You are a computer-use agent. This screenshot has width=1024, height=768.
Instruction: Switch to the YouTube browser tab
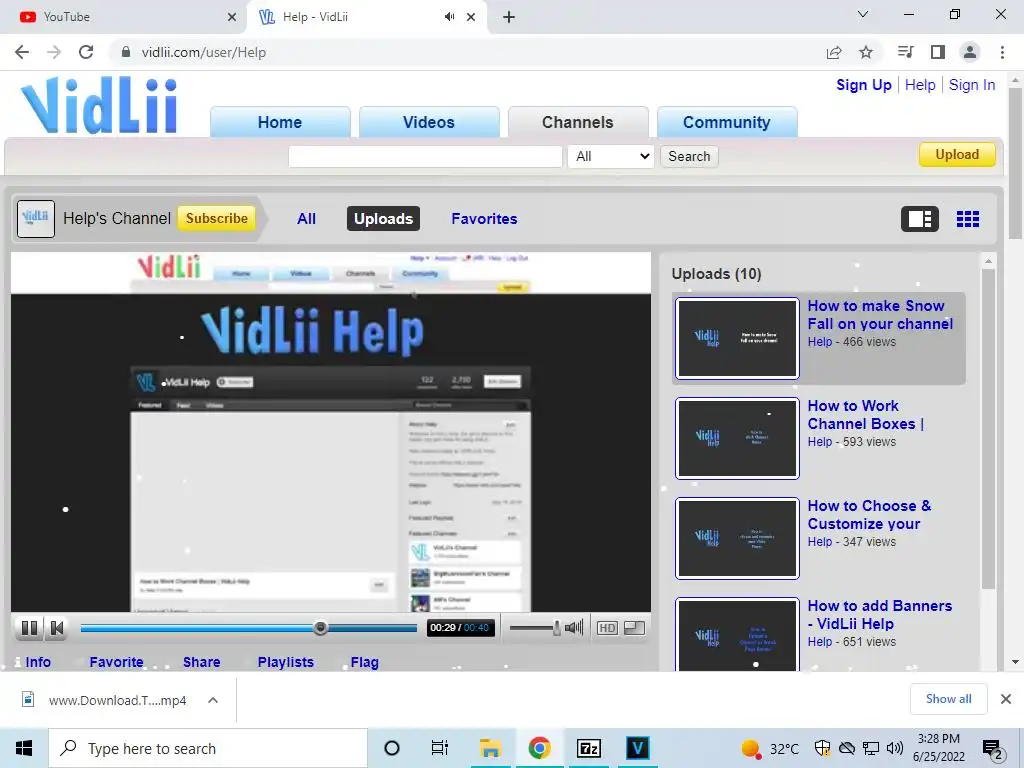pos(124,17)
